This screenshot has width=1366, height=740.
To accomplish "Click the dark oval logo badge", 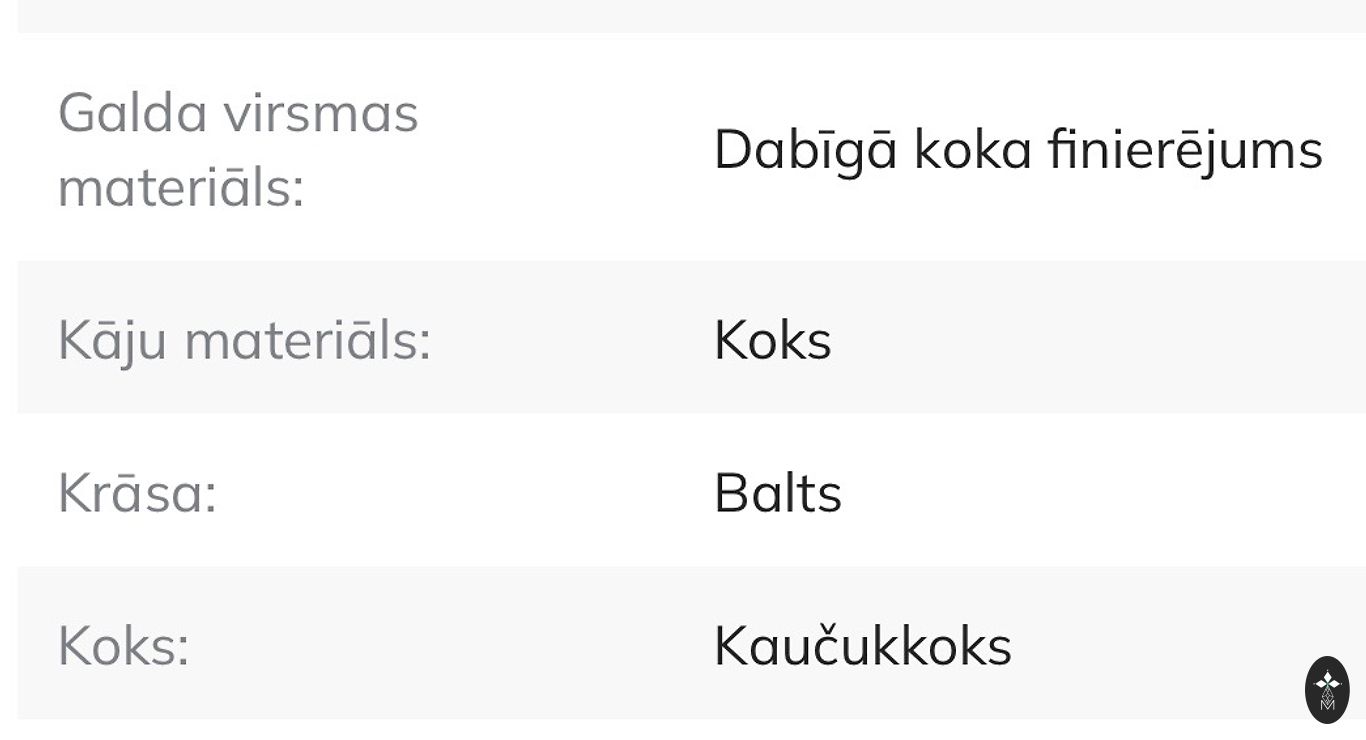I will 1327,690.
